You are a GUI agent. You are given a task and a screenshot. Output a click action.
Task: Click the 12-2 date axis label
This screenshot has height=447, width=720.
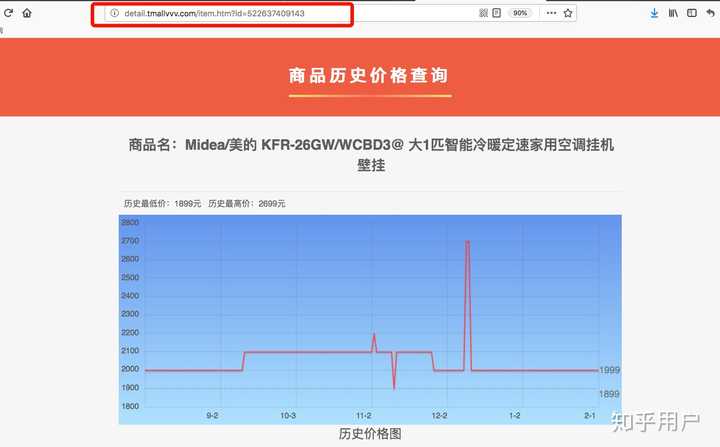click(x=439, y=415)
